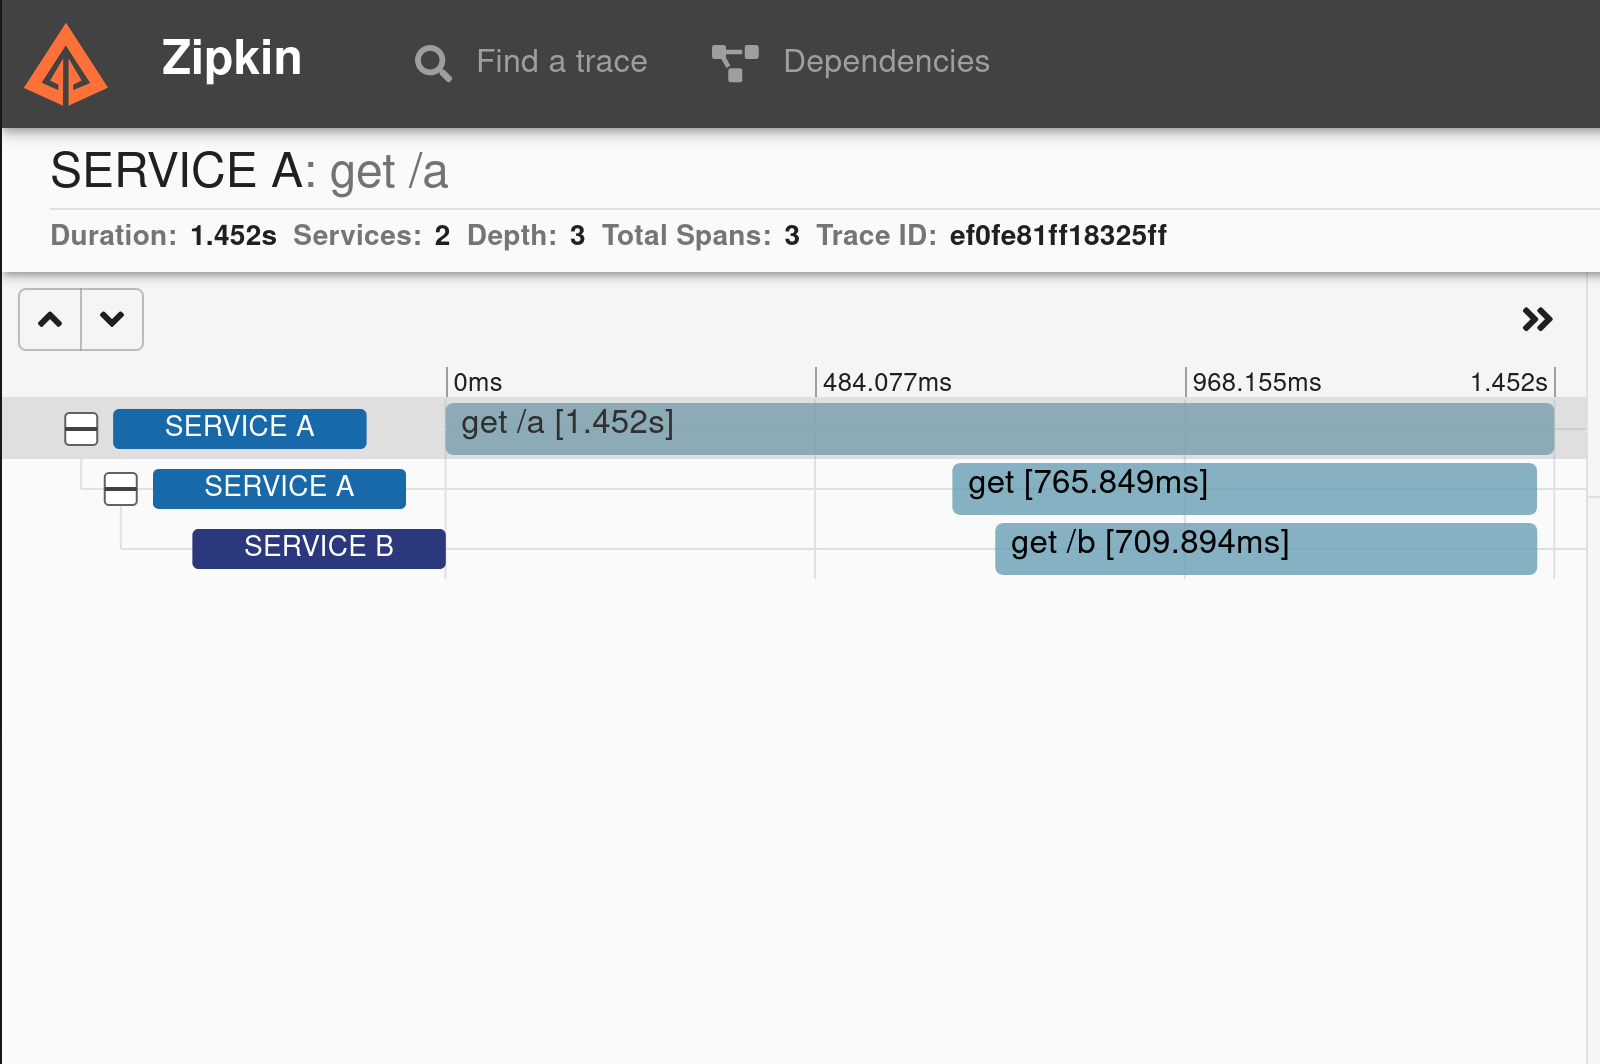Select the root SERVICE A service label
The height and width of the screenshot is (1064, 1600).
point(239,428)
